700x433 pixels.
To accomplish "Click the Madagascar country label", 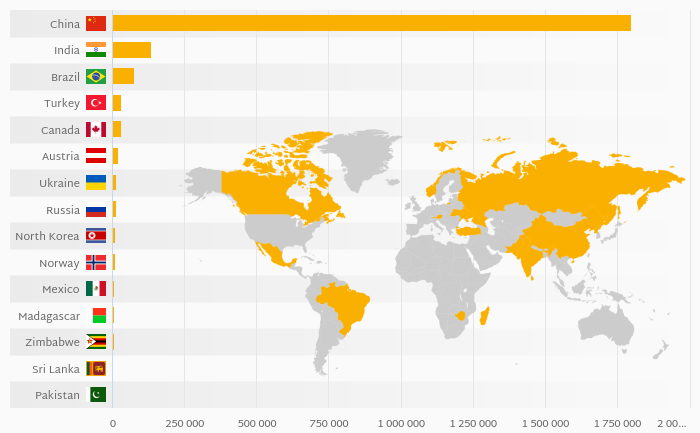I will pyautogui.click(x=49, y=316).
